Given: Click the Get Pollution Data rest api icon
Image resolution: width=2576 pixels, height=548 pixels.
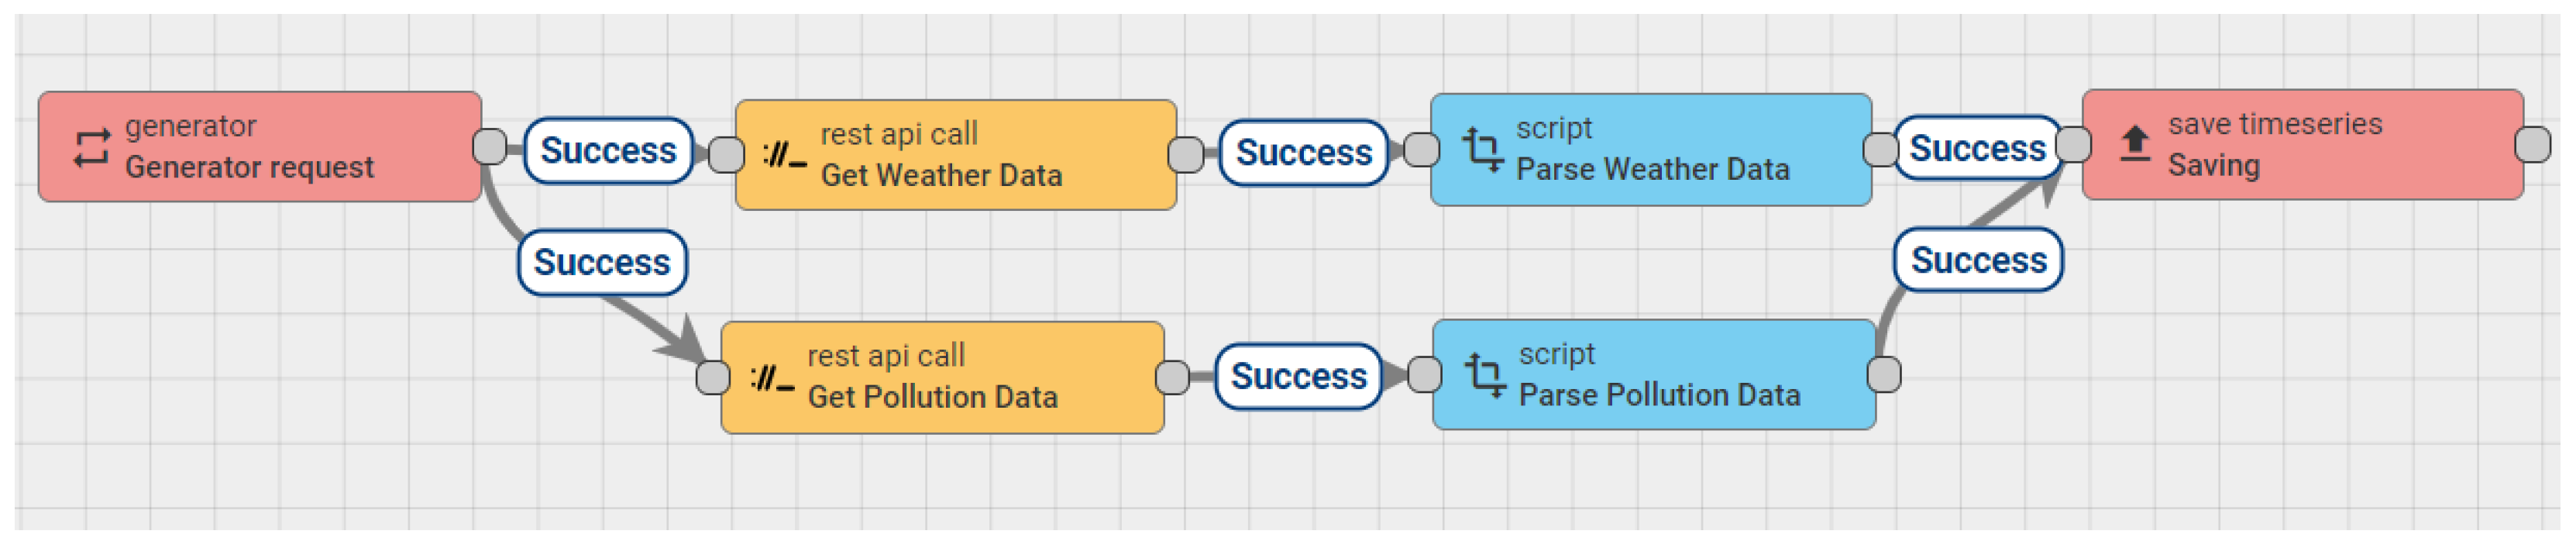Looking at the screenshot, I should point(771,378).
